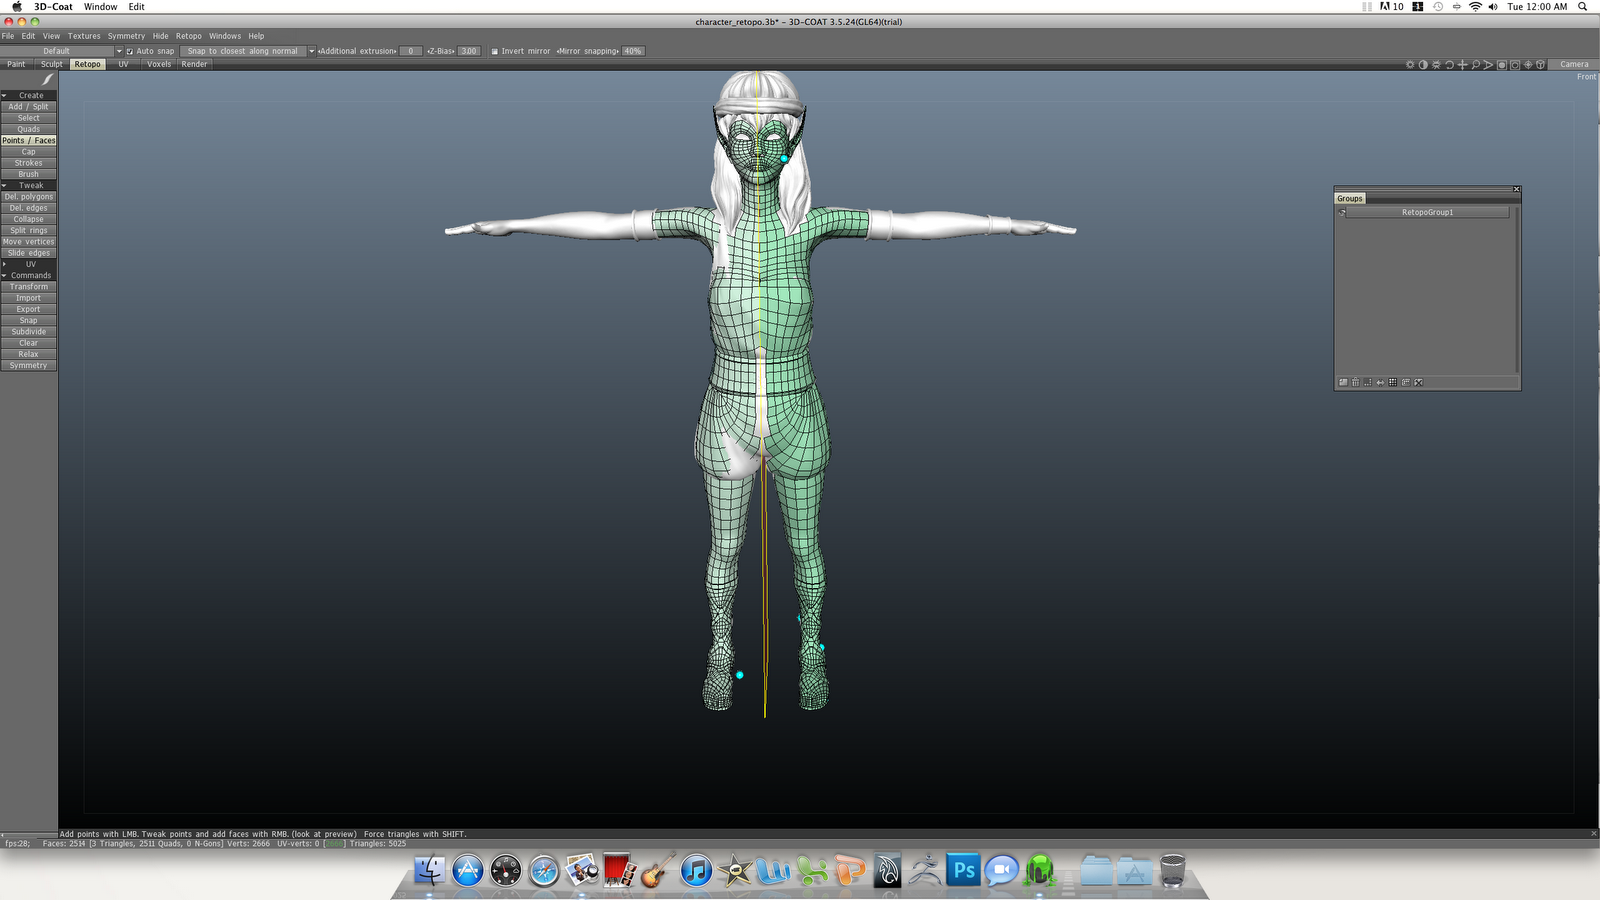This screenshot has width=1600, height=900.
Task: Open the magnify view icon in top toolbar
Action: pyautogui.click(x=1474, y=63)
